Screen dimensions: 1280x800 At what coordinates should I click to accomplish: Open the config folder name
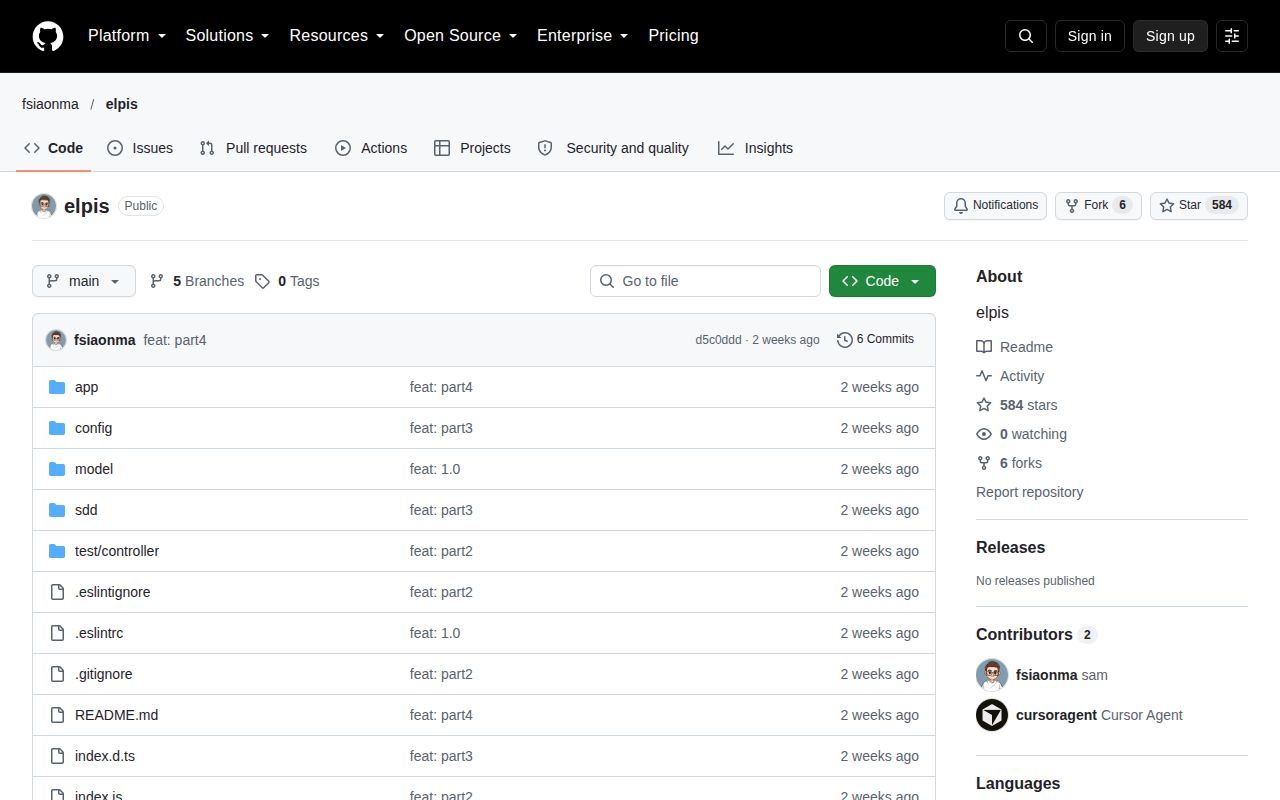click(93, 428)
